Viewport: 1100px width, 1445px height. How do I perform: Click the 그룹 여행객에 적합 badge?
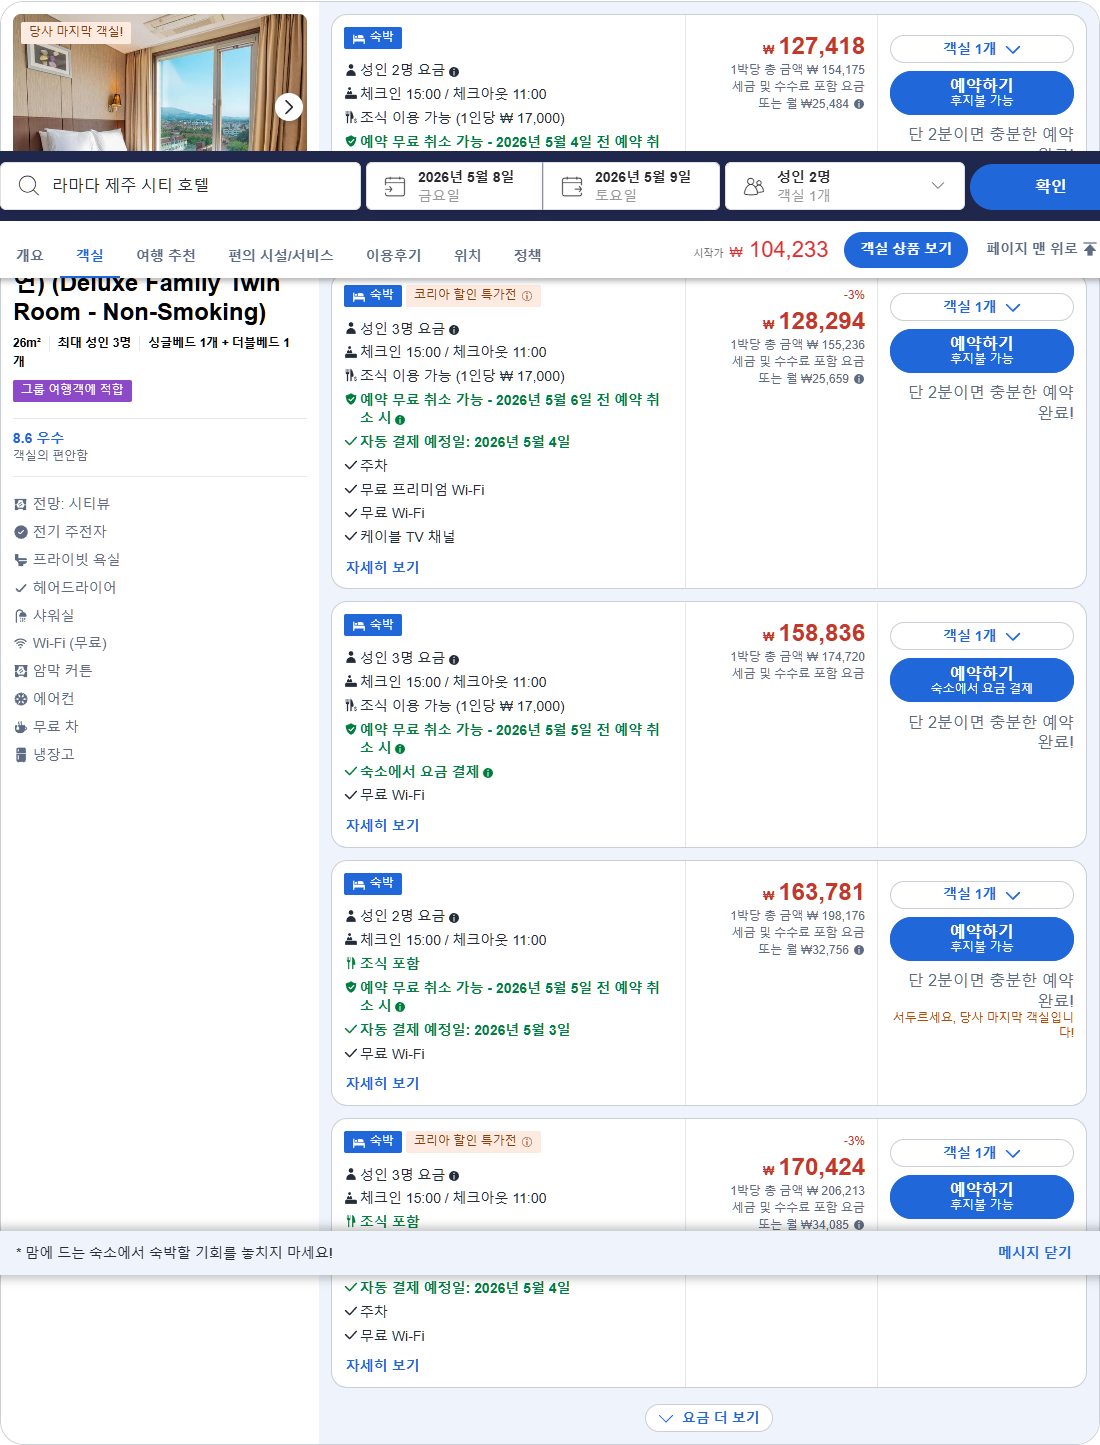coord(72,390)
